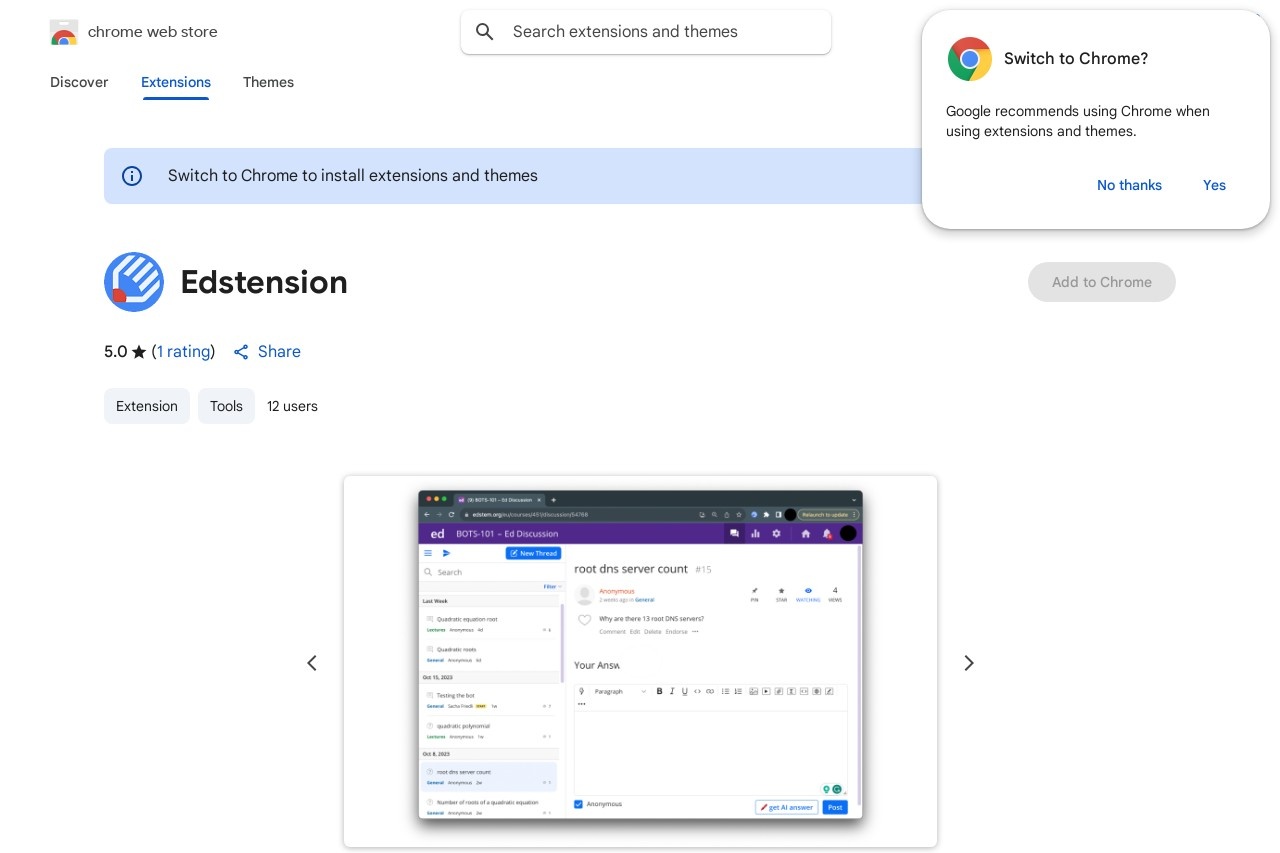Open the Discover tab

tap(79, 82)
